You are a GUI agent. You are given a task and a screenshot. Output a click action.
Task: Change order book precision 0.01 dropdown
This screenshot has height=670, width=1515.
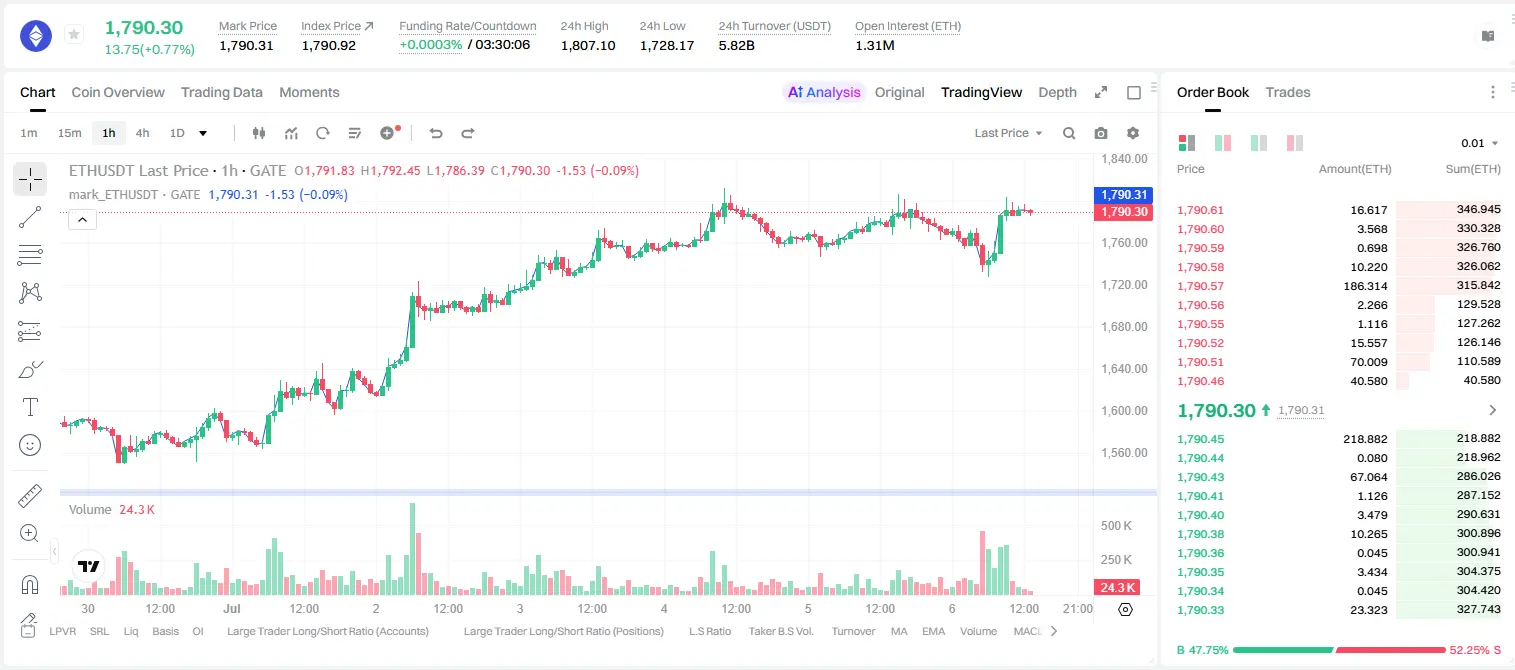[1480, 143]
